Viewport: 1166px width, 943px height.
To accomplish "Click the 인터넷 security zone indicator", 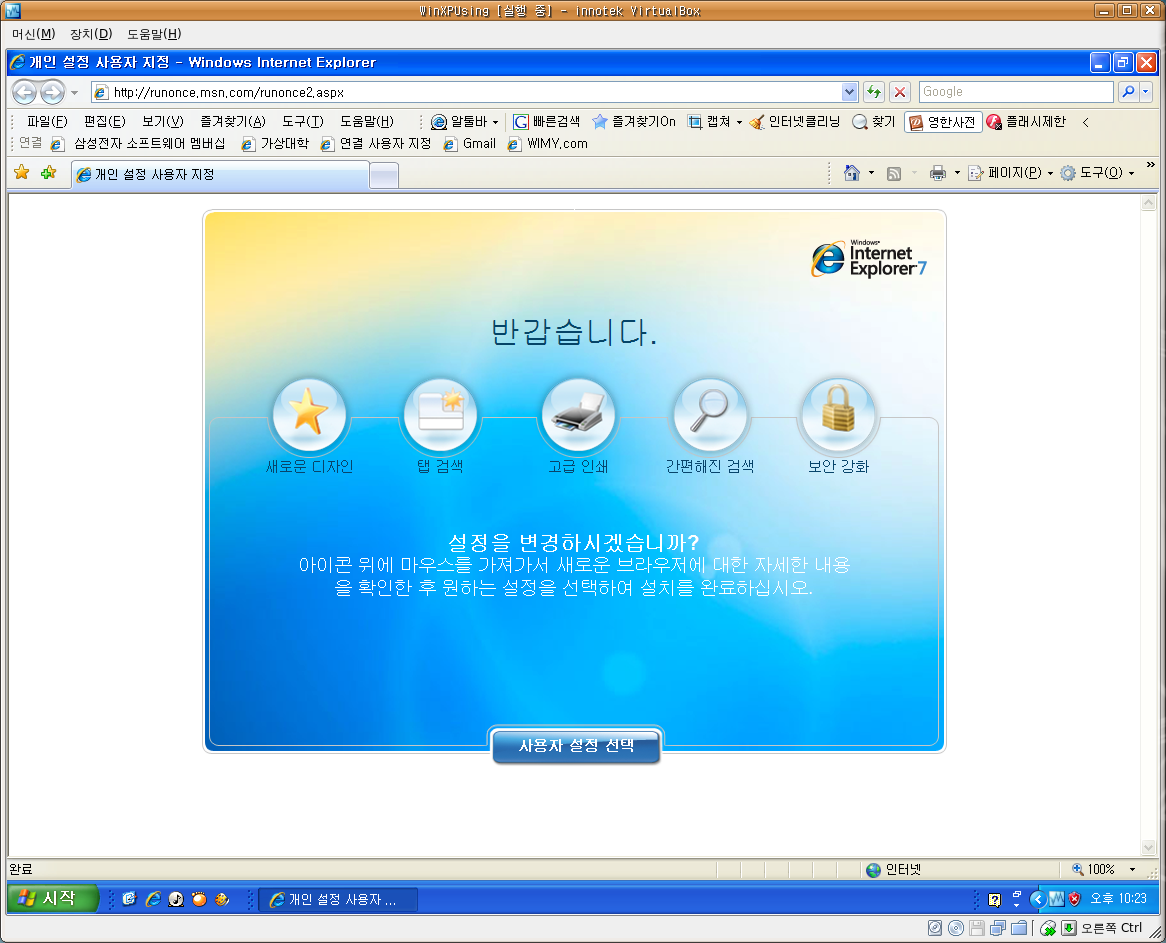I will [x=894, y=869].
